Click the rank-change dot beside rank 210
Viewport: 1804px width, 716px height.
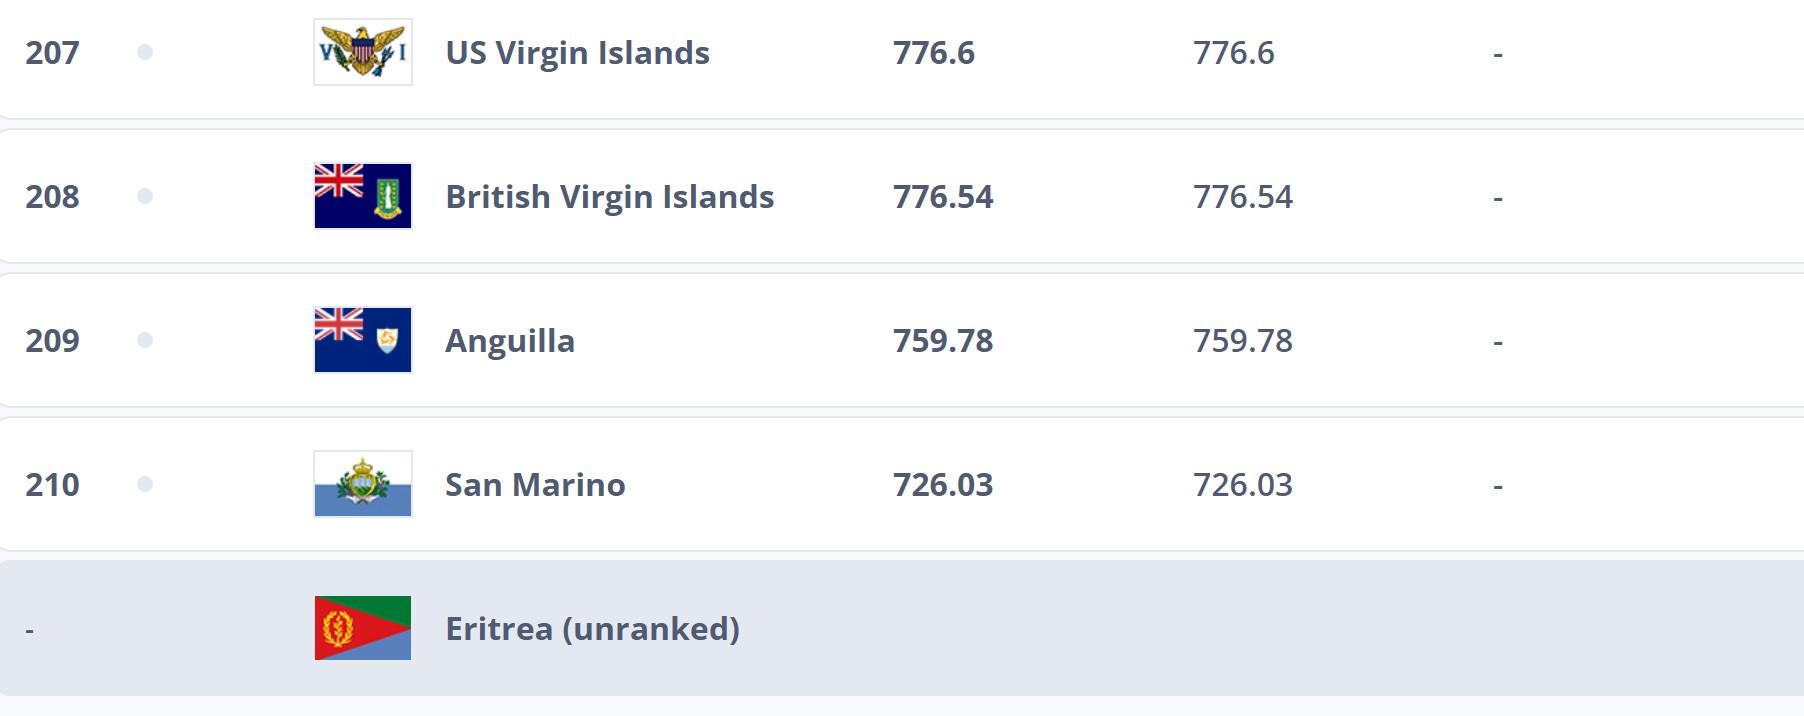coord(145,484)
